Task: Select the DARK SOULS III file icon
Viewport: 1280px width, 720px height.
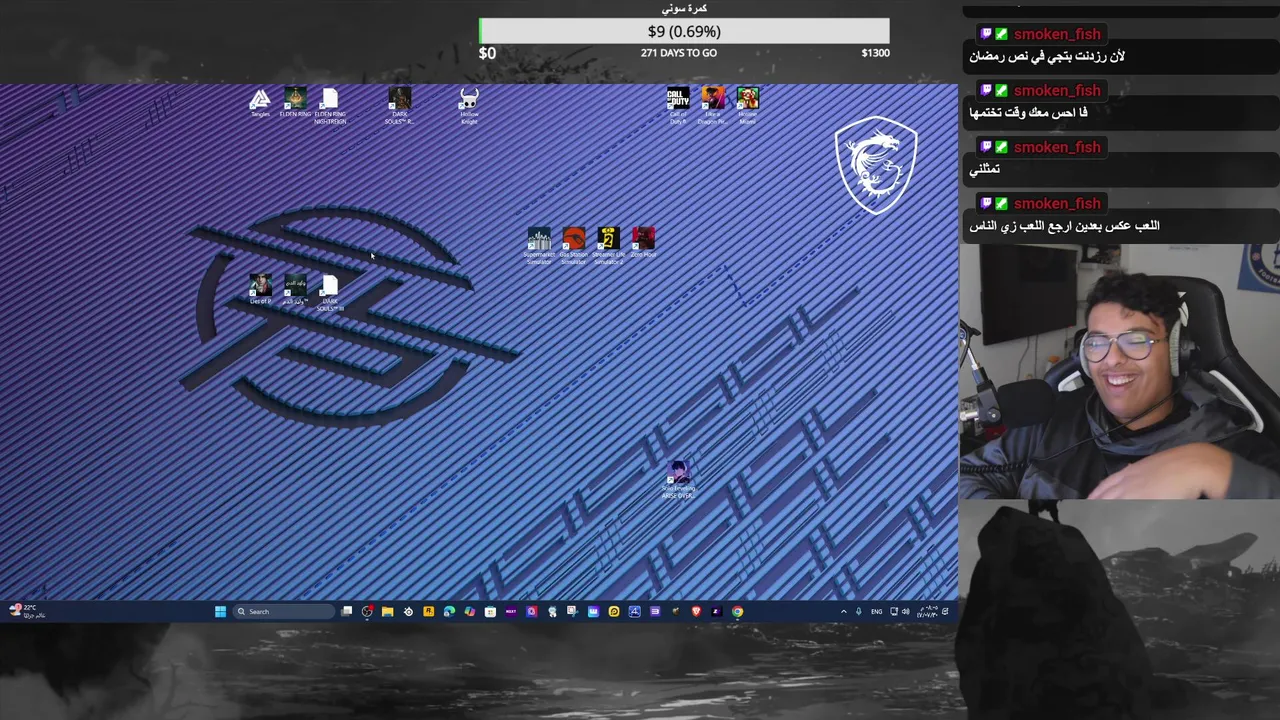Action: pyautogui.click(x=330, y=292)
